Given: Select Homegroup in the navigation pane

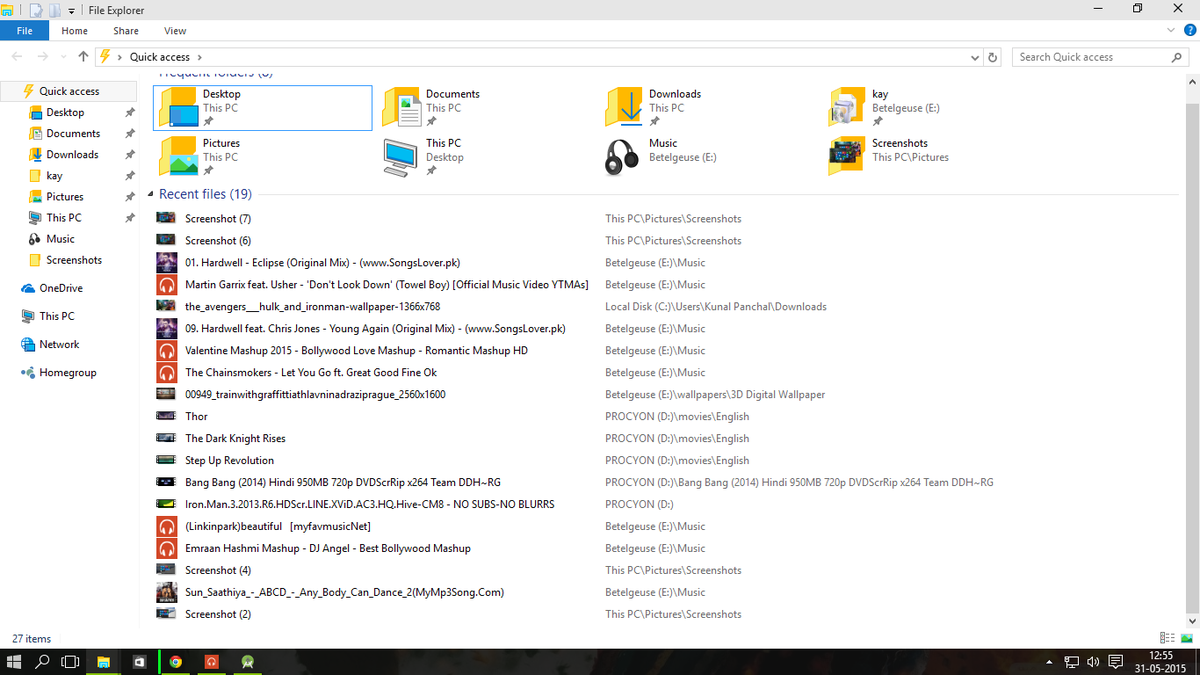Looking at the screenshot, I should (x=68, y=371).
